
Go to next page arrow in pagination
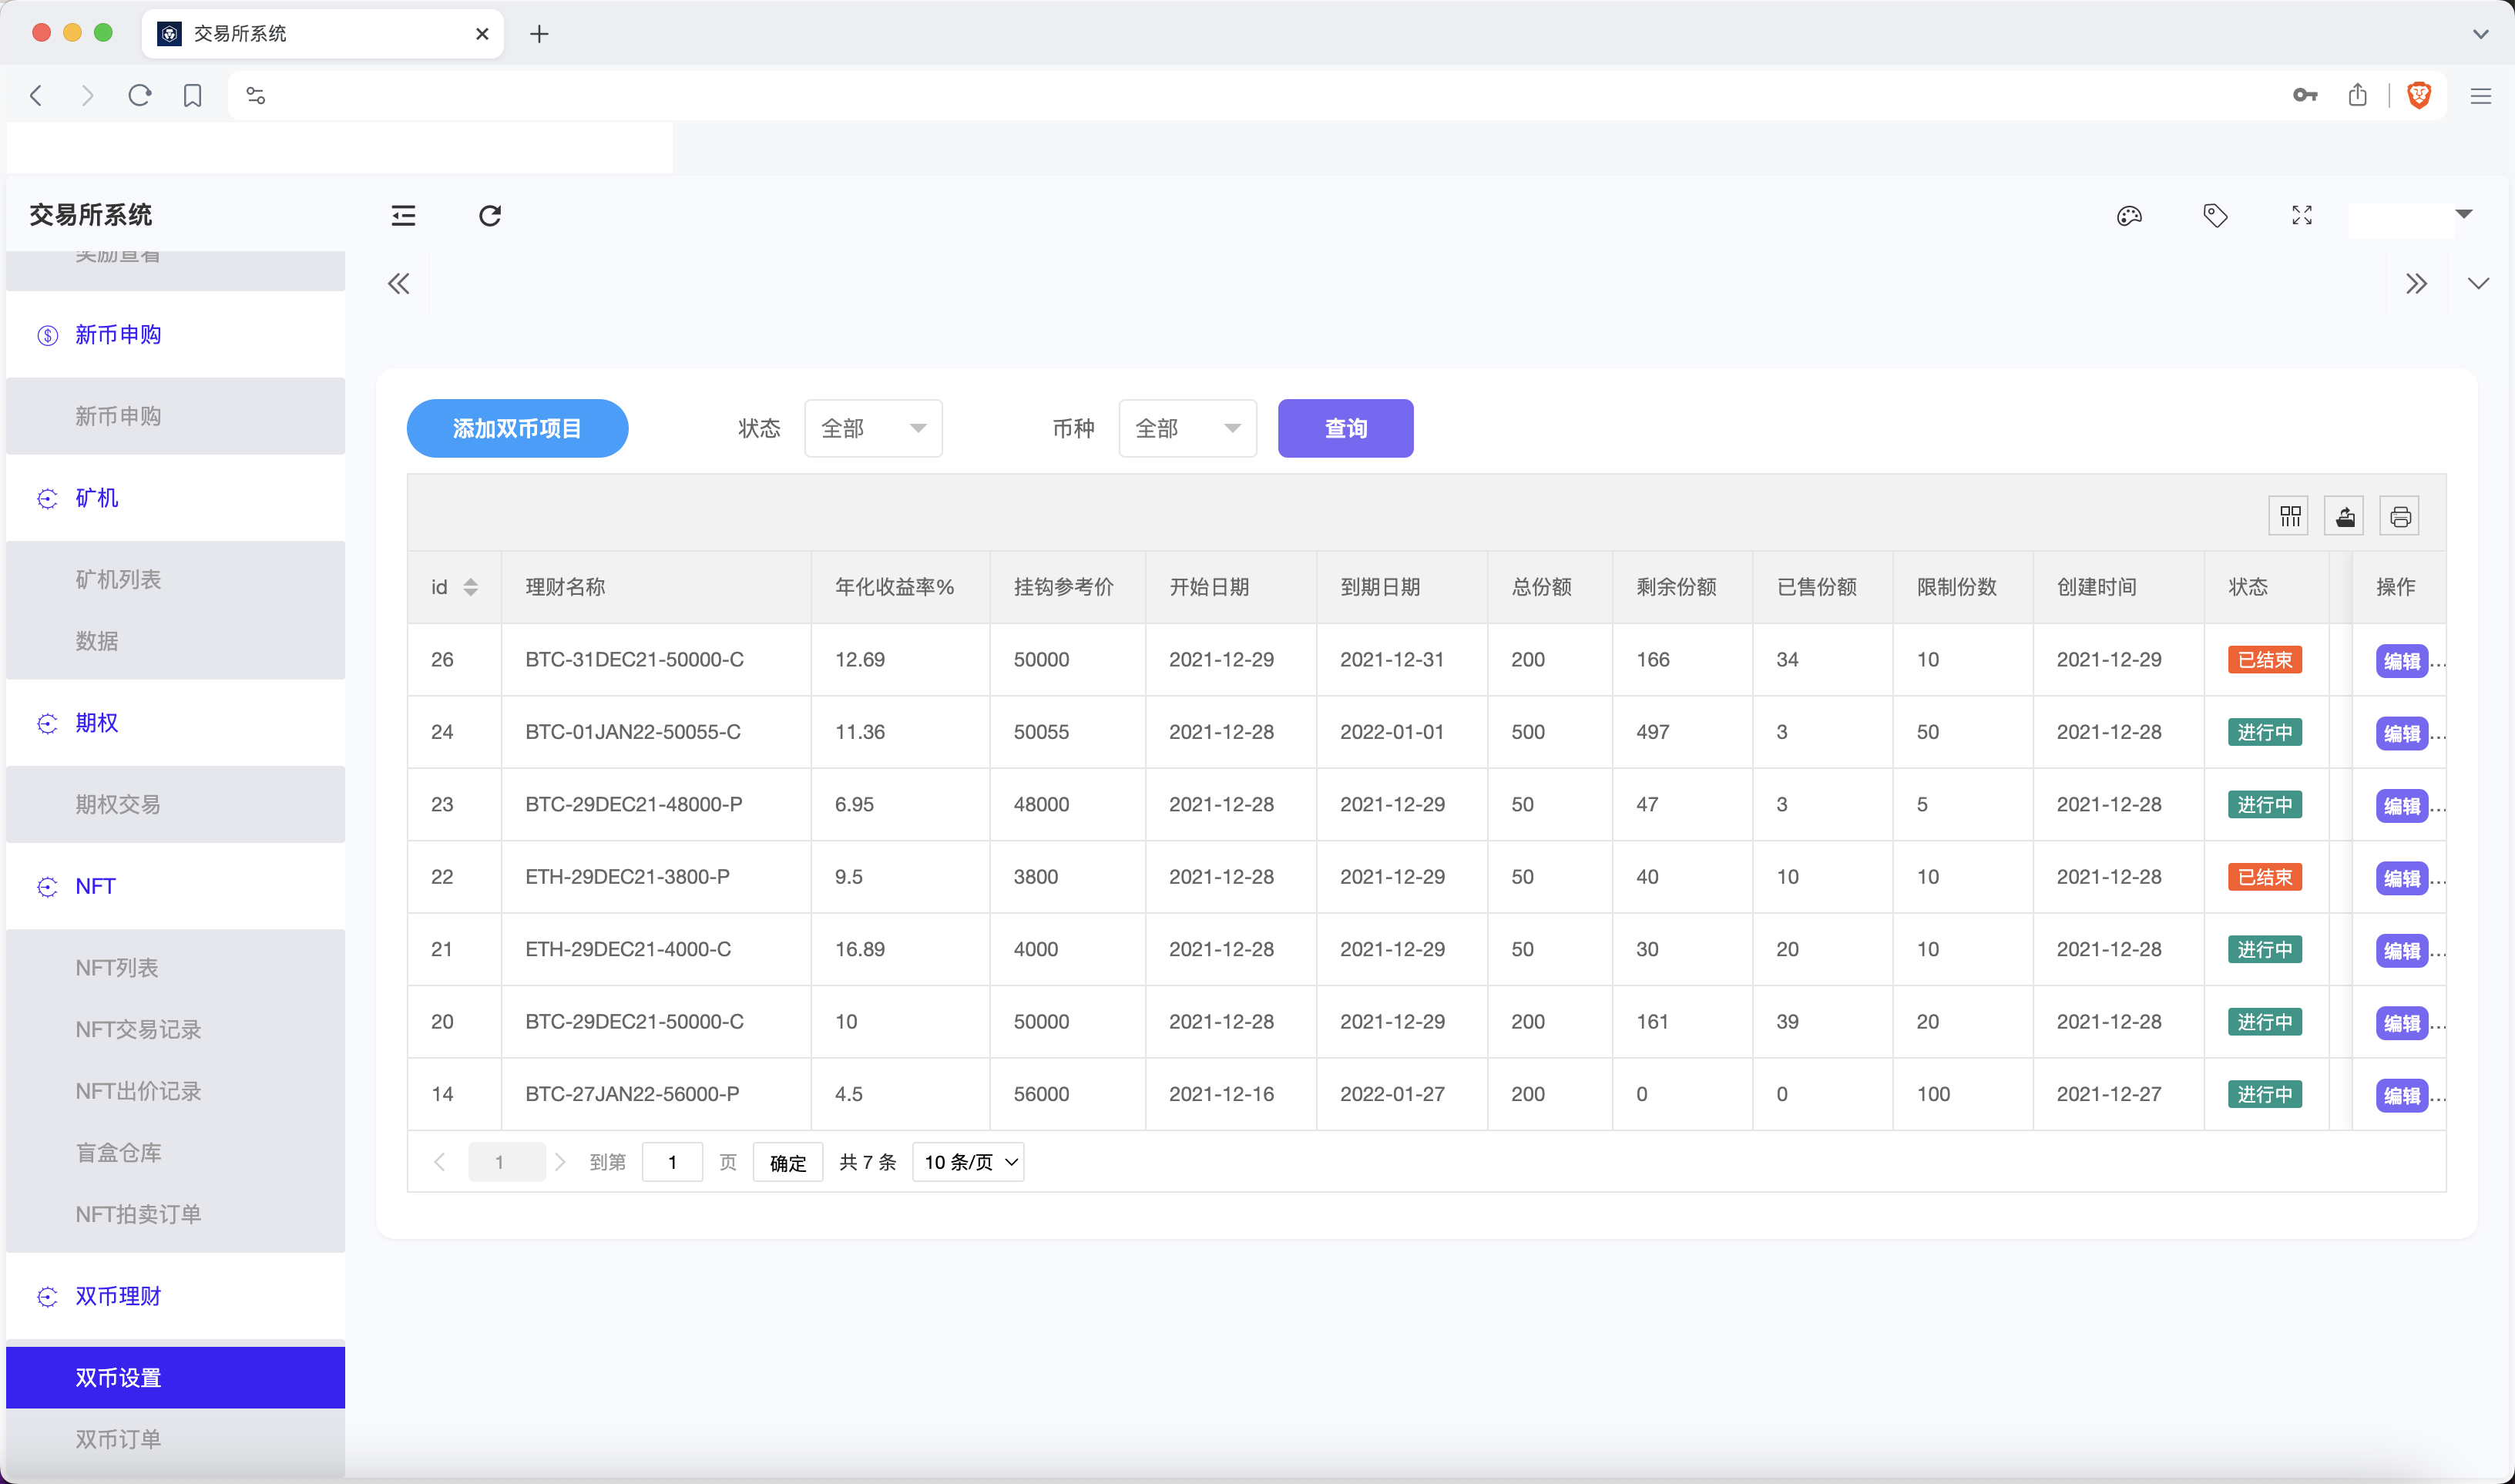(x=560, y=1162)
